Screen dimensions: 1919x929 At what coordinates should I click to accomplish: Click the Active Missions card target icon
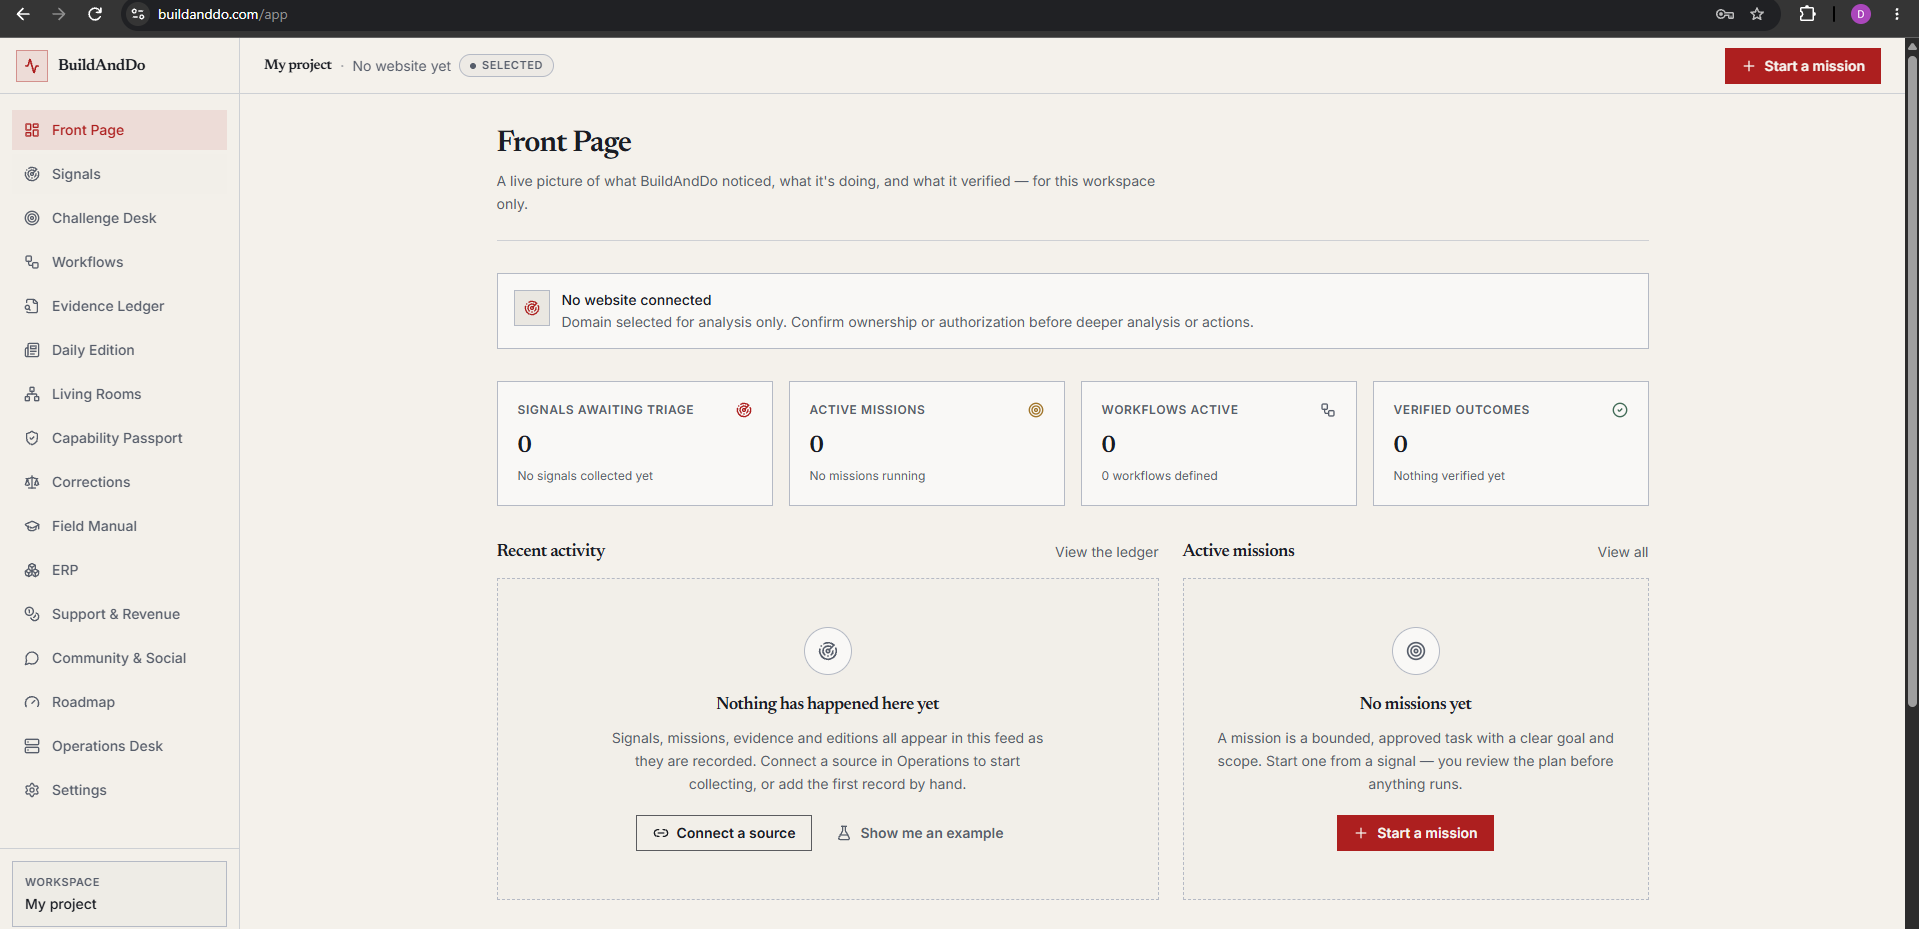click(x=1036, y=410)
